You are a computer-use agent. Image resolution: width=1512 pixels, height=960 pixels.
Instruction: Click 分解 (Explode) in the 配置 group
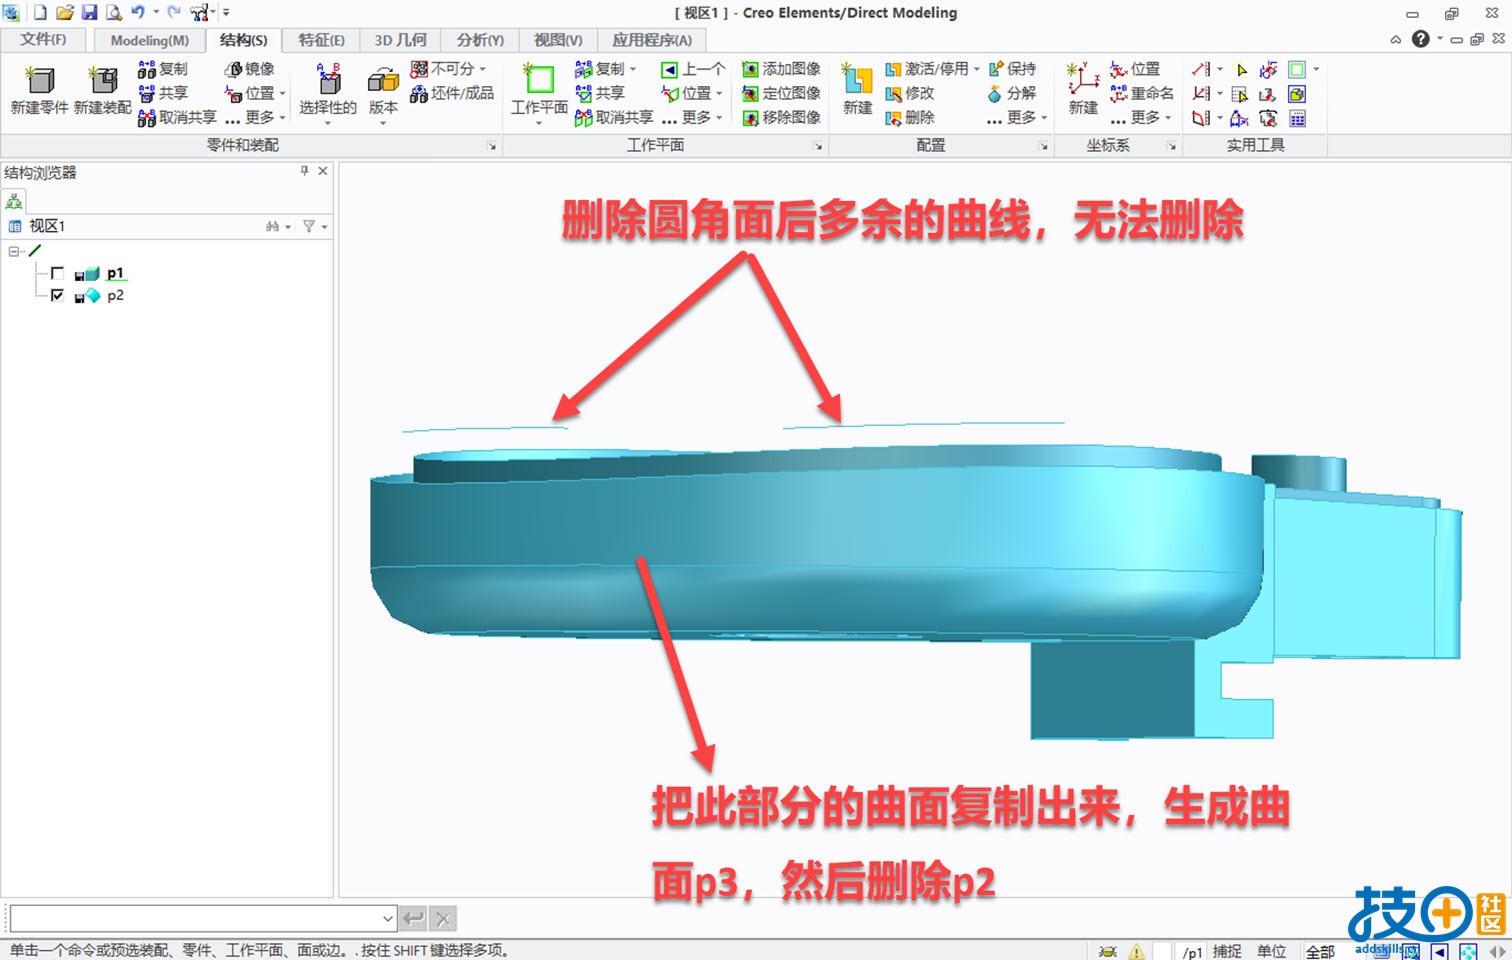click(x=1012, y=93)
